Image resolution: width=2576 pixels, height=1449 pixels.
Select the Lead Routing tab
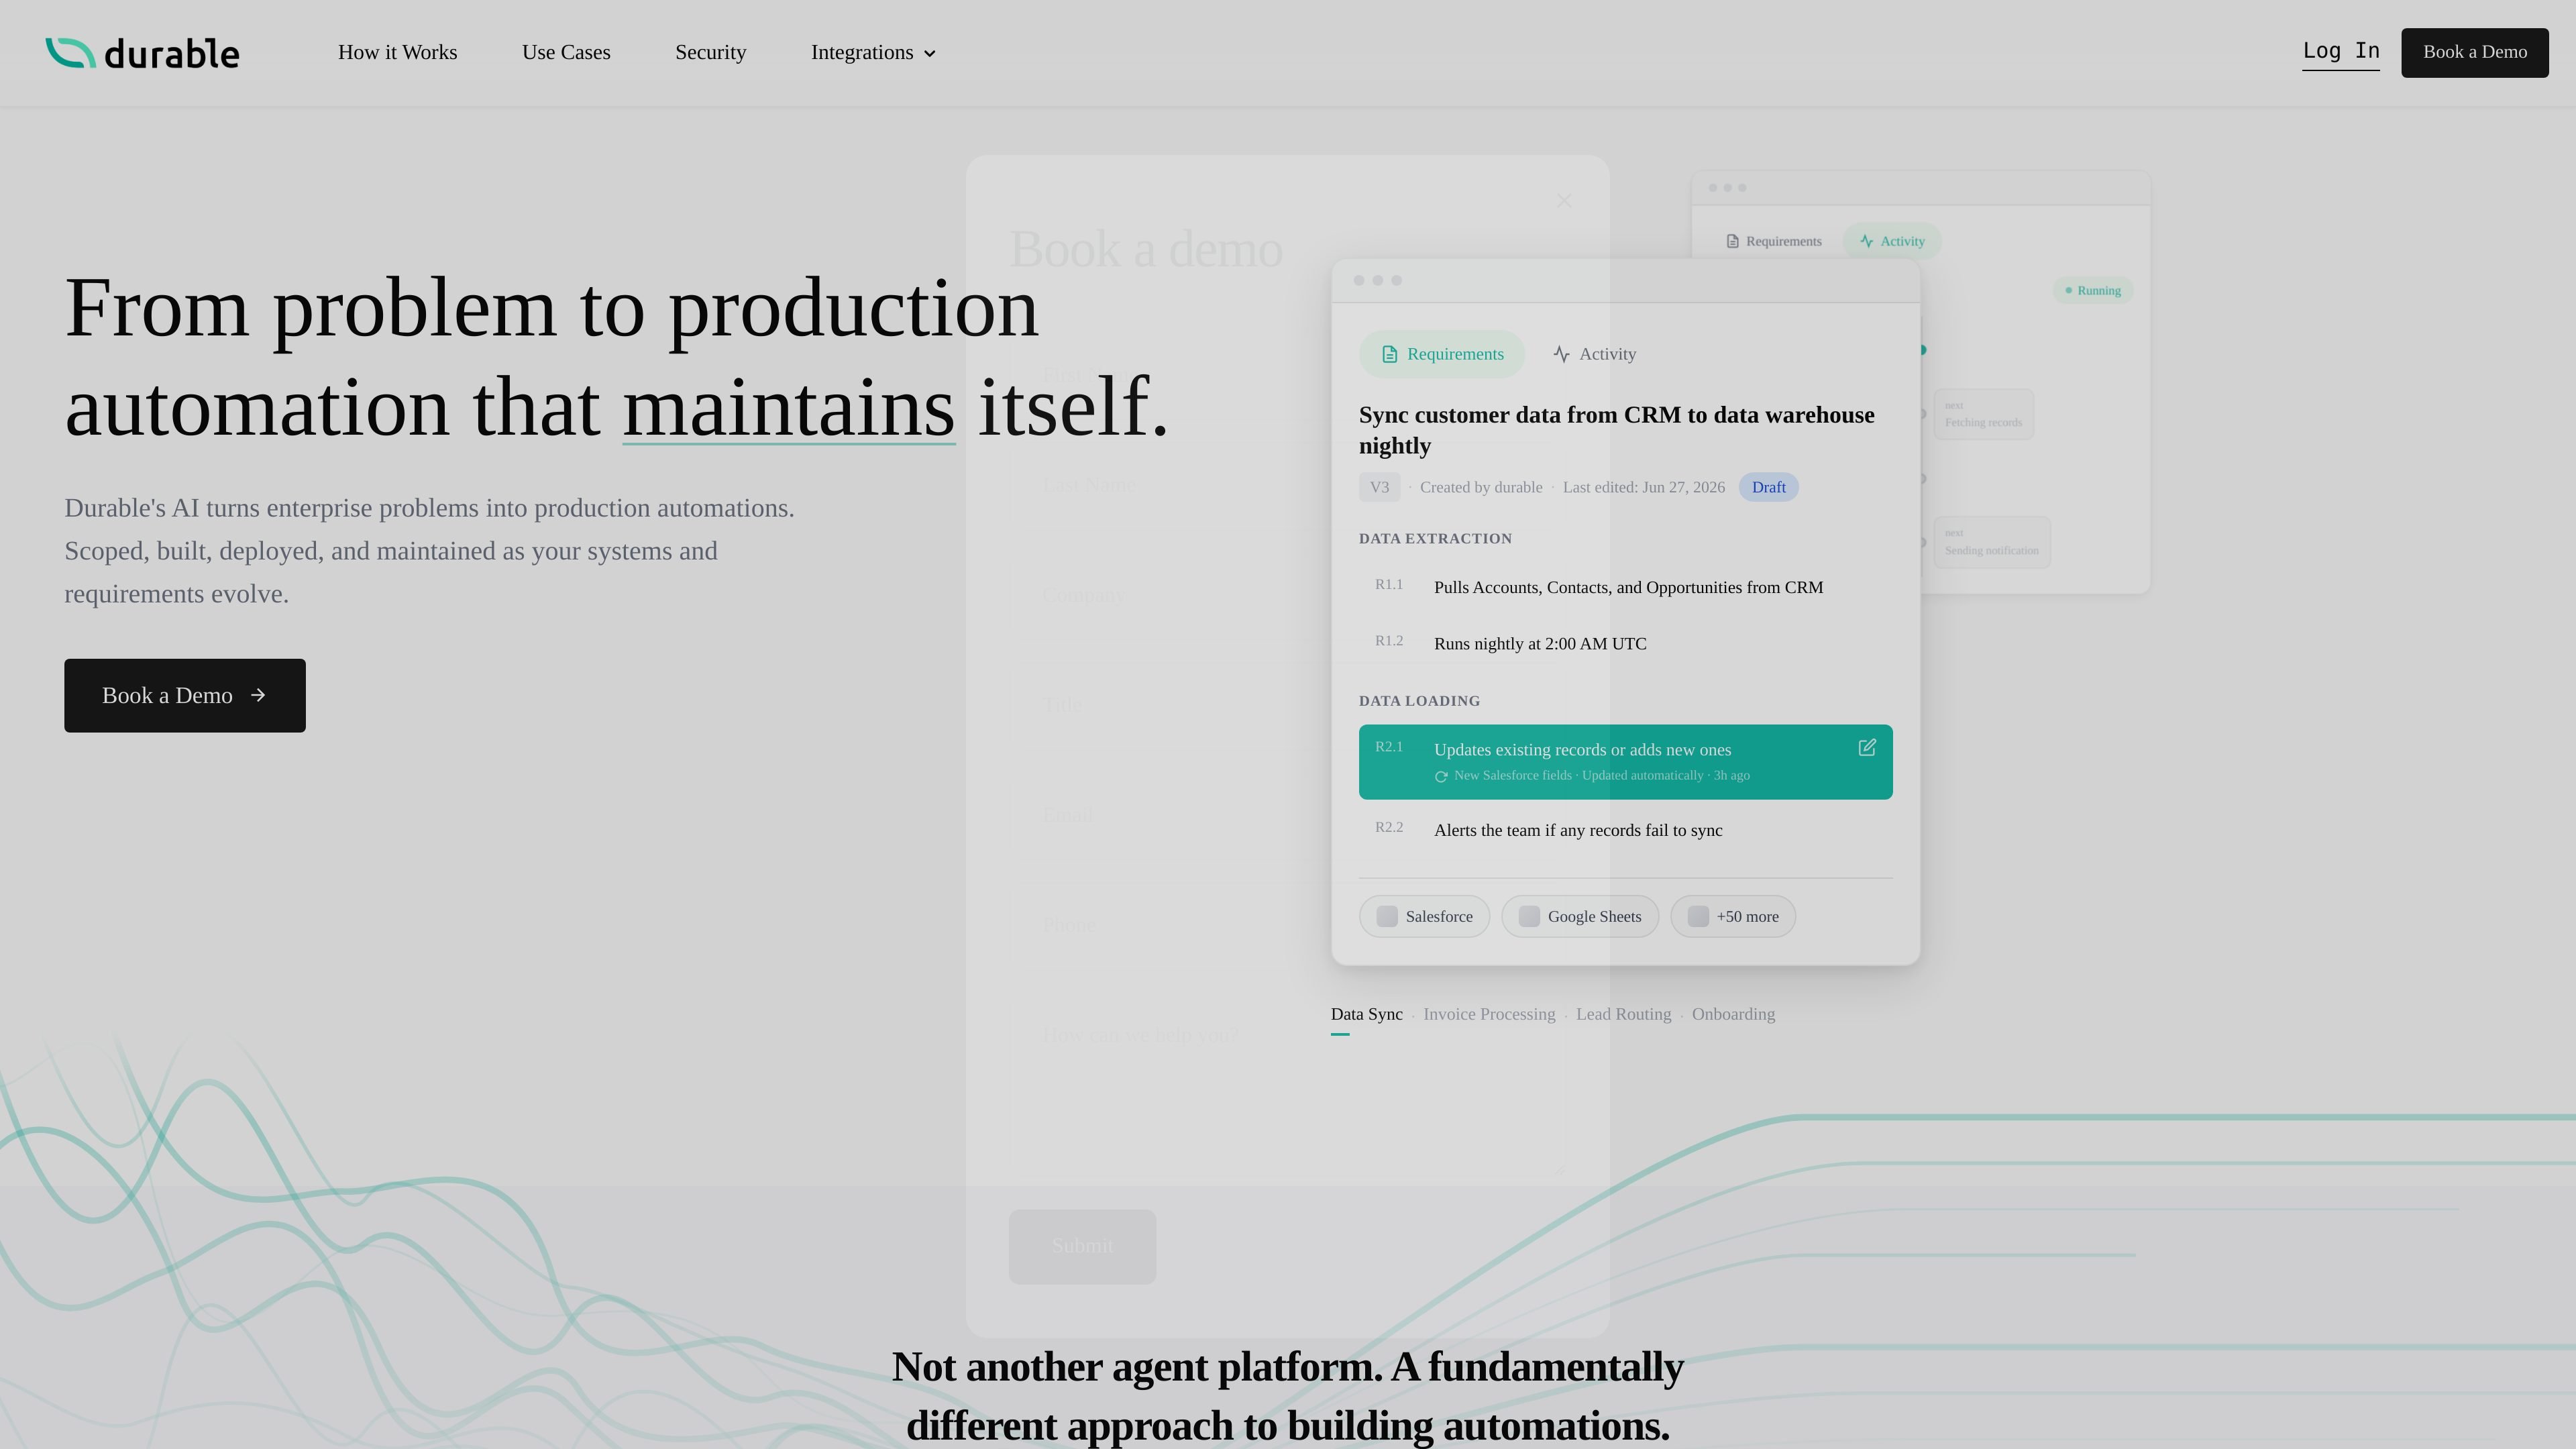[x=1623, y=1014]
